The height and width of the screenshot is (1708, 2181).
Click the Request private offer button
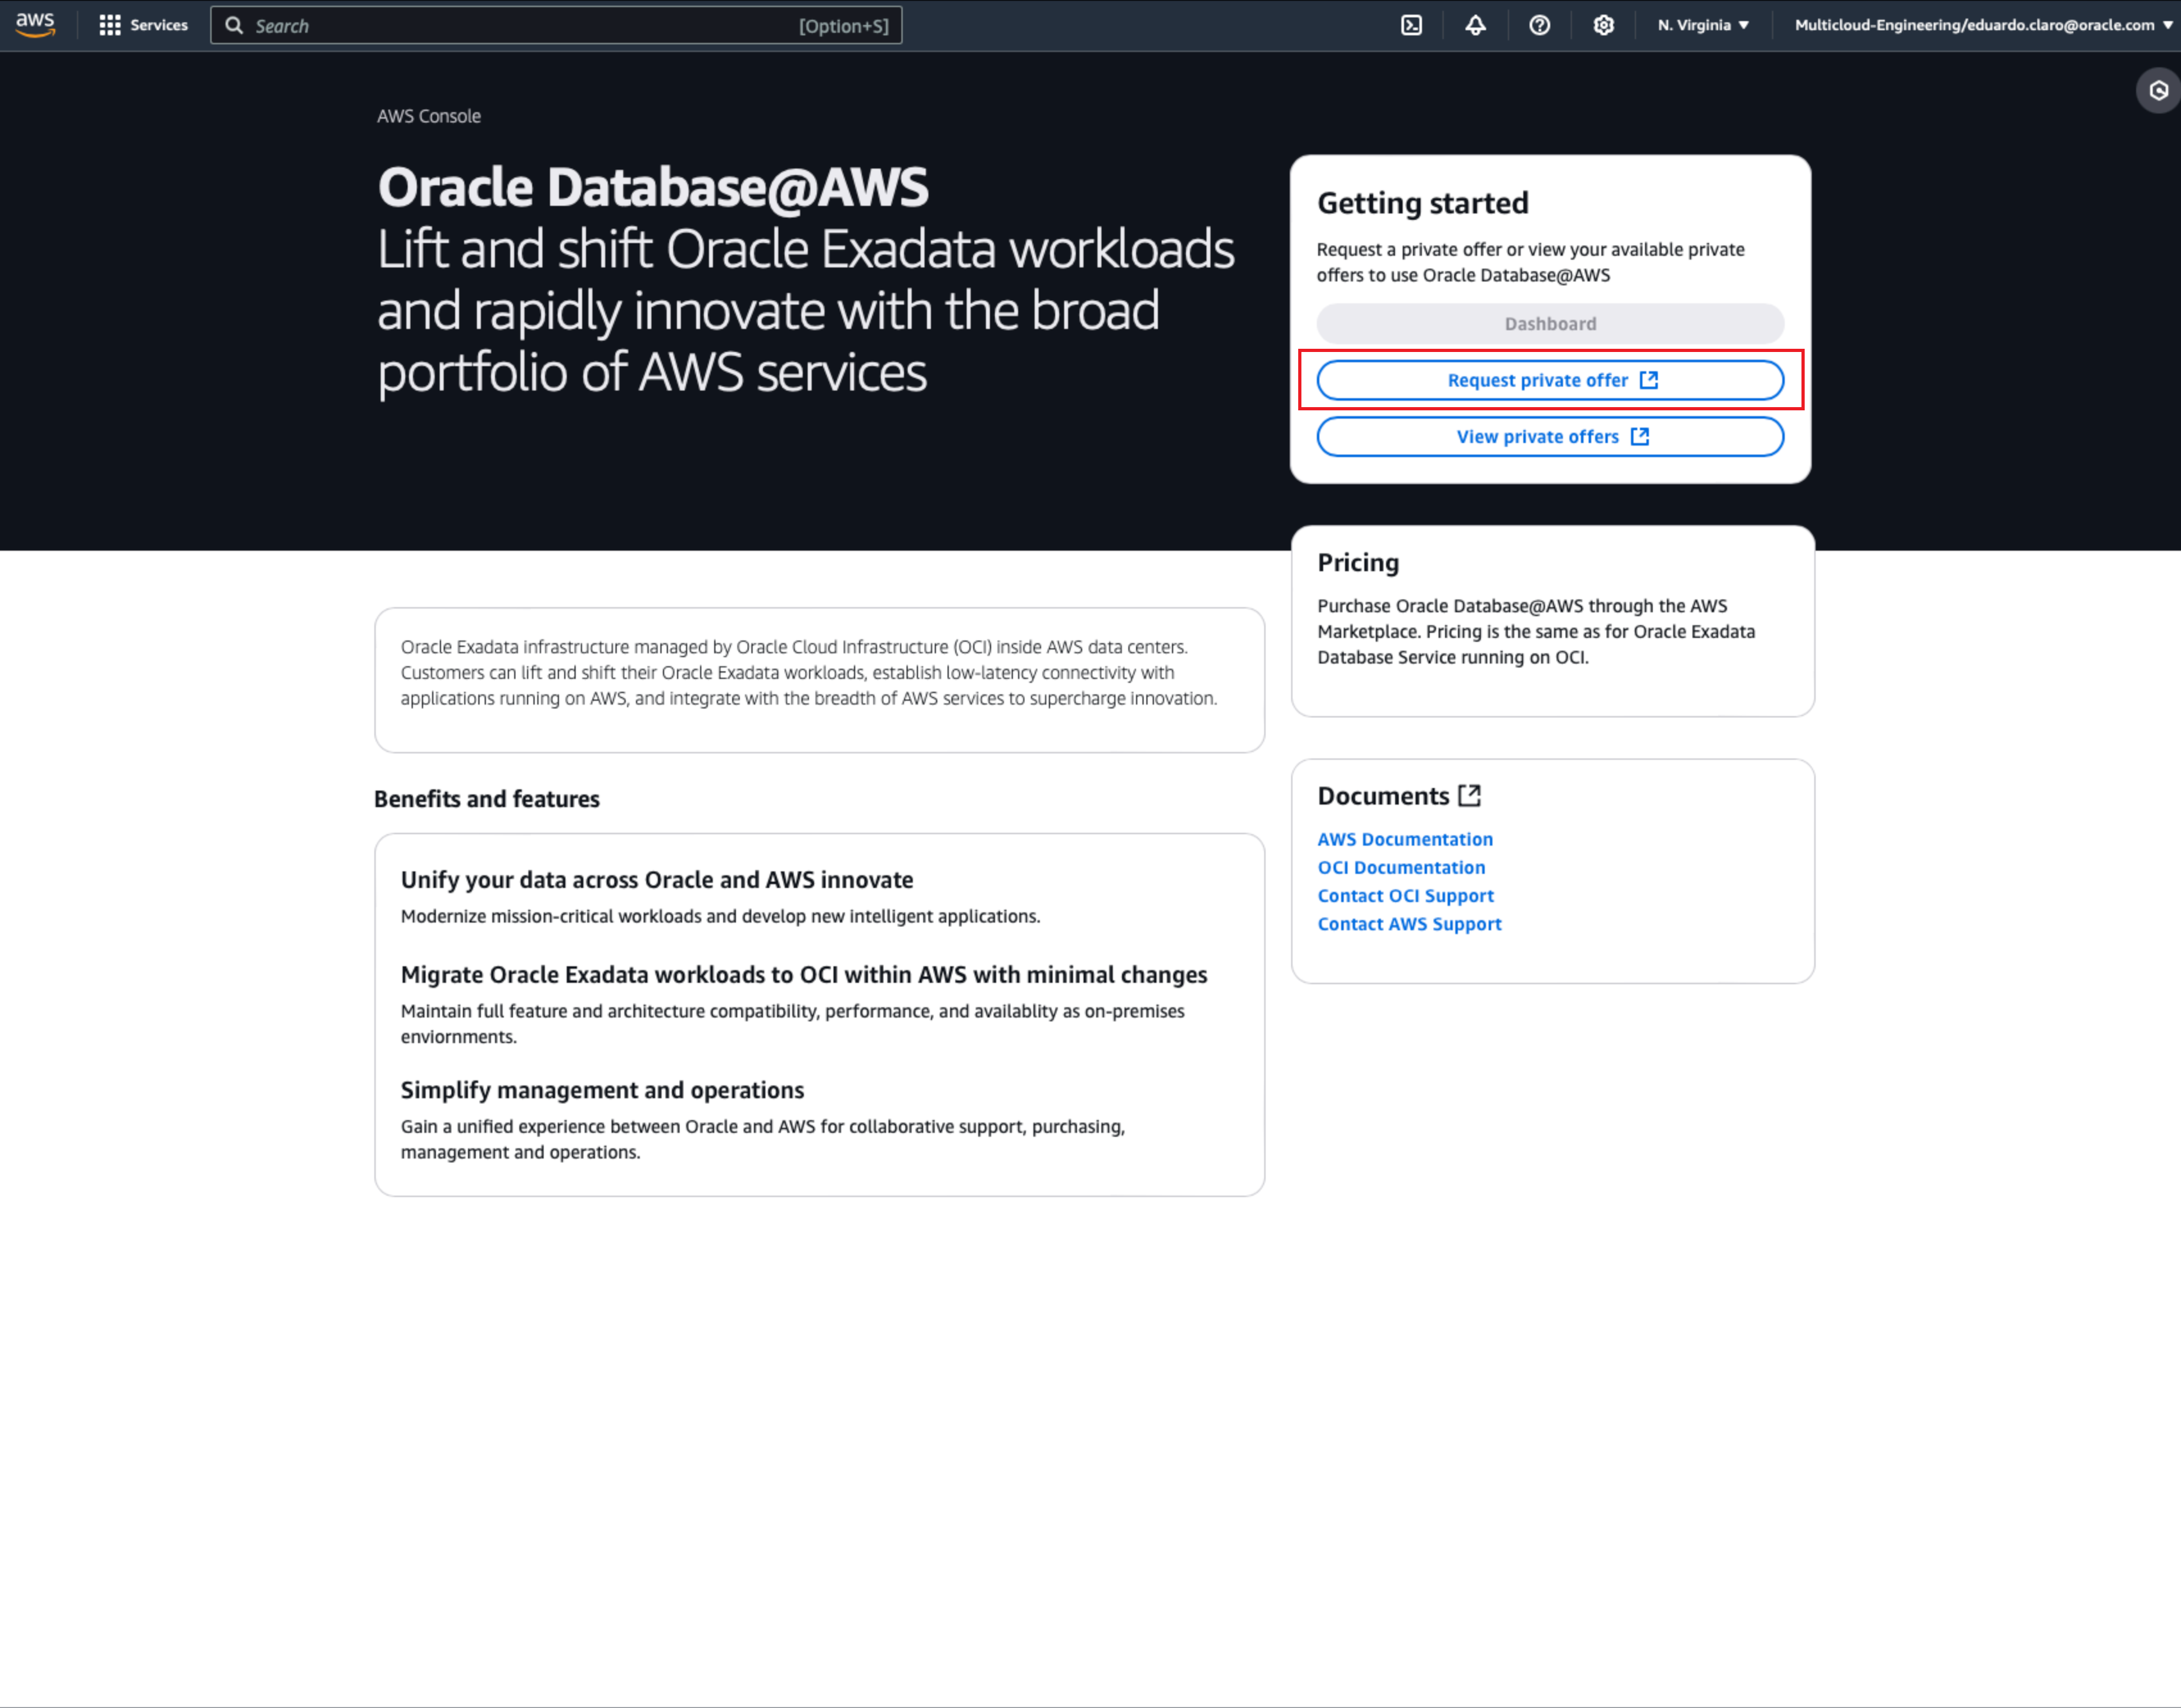pyautogui.click(x=1549, y=380)
